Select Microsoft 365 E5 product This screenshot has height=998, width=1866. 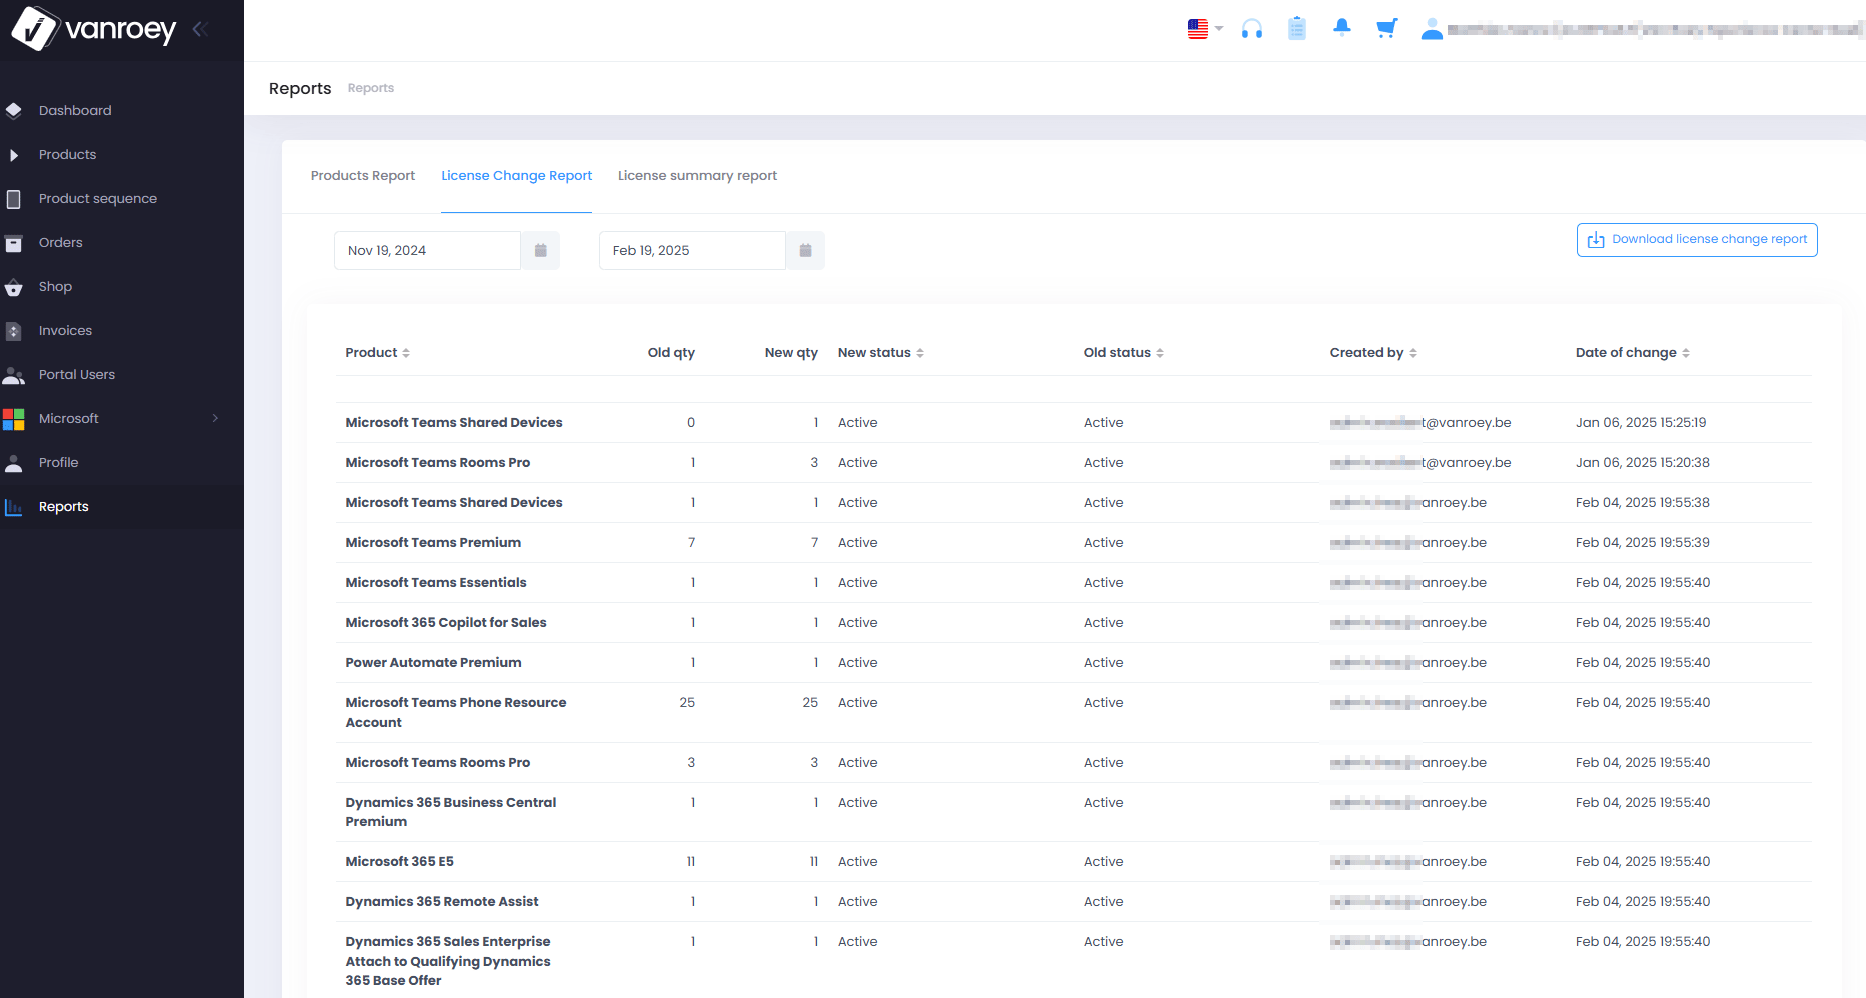[399, 861]
